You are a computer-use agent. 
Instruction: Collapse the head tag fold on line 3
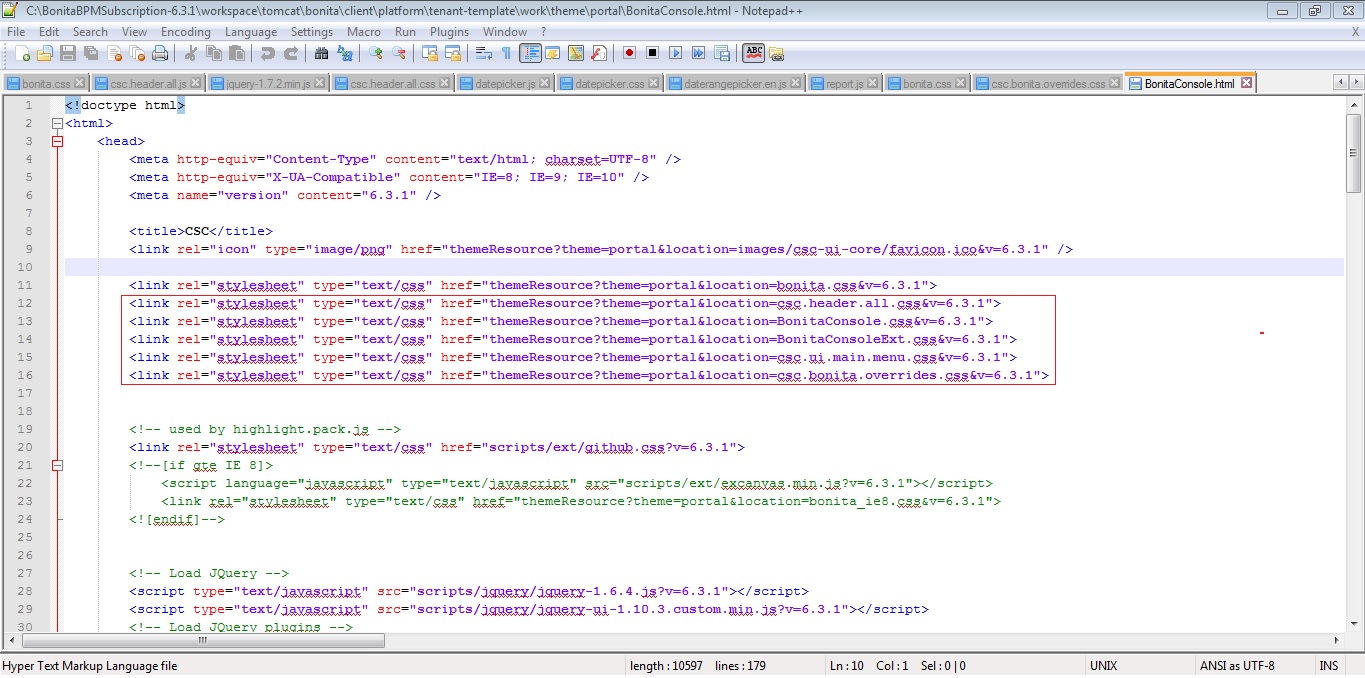(x=57, y=141)
